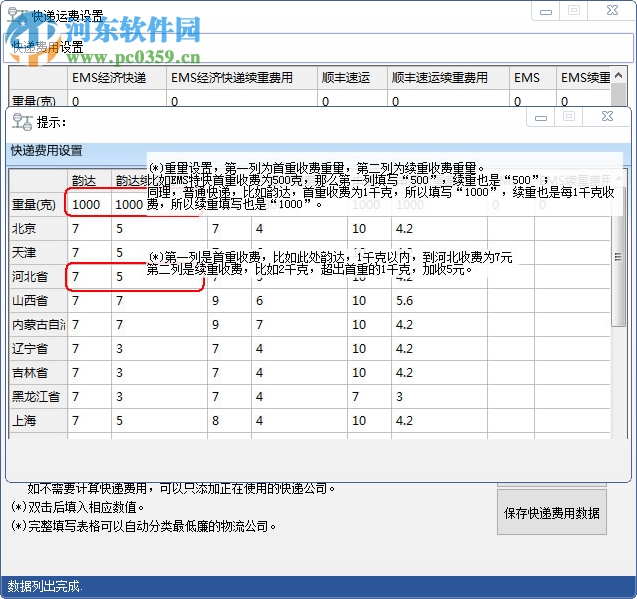637x599 pixels.
Task: Maximize the 快递运费设置 main window
Action: point(574,11)
